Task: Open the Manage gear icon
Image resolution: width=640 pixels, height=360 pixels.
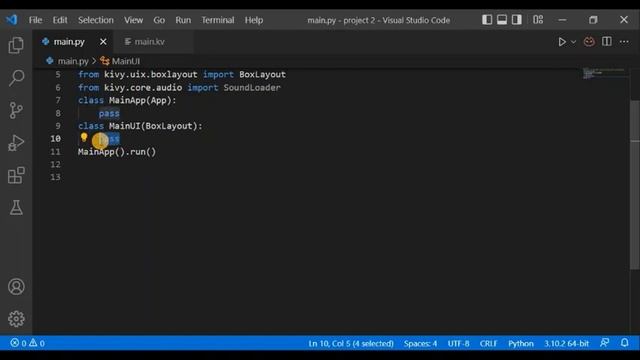Action: pyautogui.click(x=16, y=319)
